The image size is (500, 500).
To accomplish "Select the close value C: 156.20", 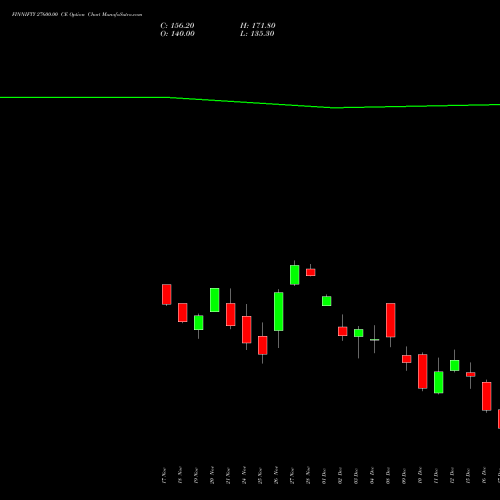I will click(x=177, y=26).
